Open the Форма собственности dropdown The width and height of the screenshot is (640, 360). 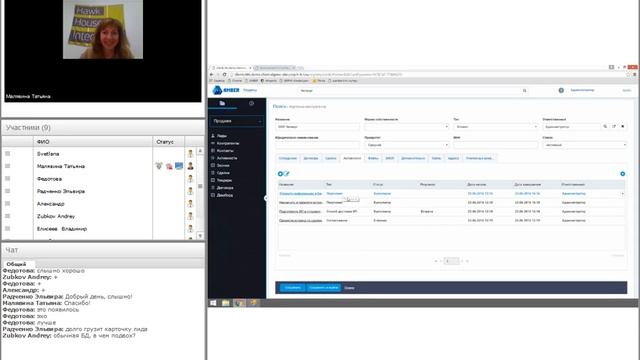(x=407, y=127)
